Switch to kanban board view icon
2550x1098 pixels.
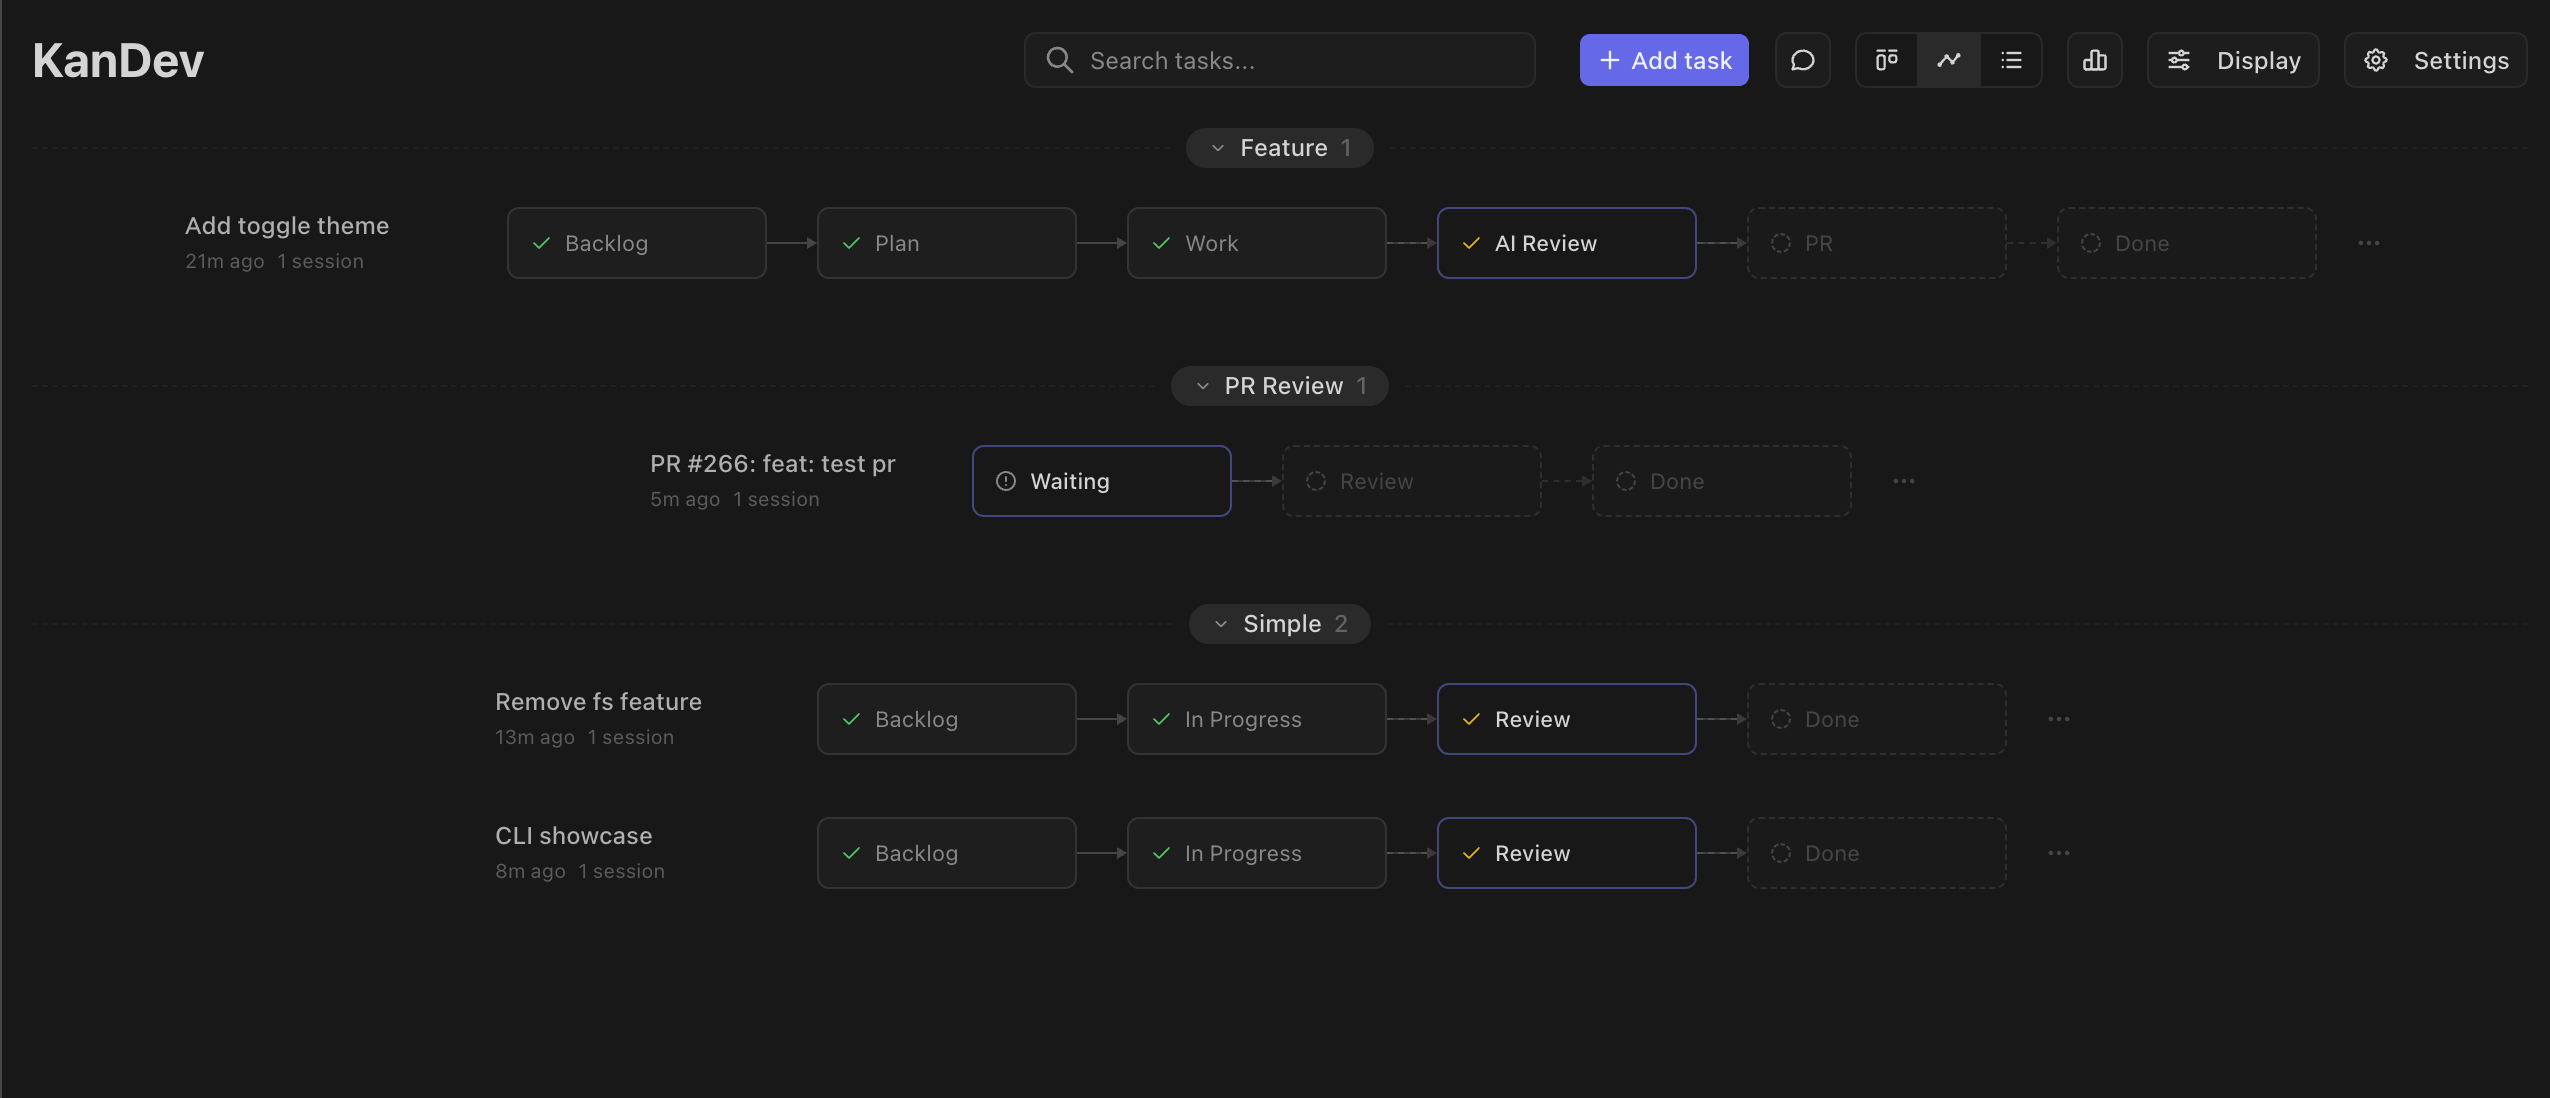pyautogui.click(x=1887, y=60)
